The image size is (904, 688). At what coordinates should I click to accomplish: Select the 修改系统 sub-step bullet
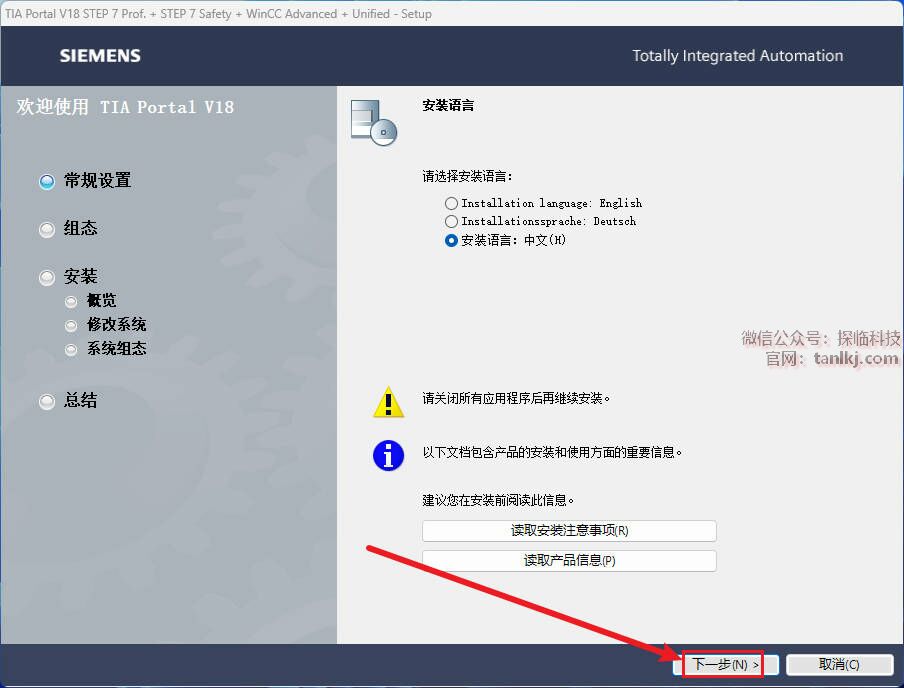pos(71,326)
